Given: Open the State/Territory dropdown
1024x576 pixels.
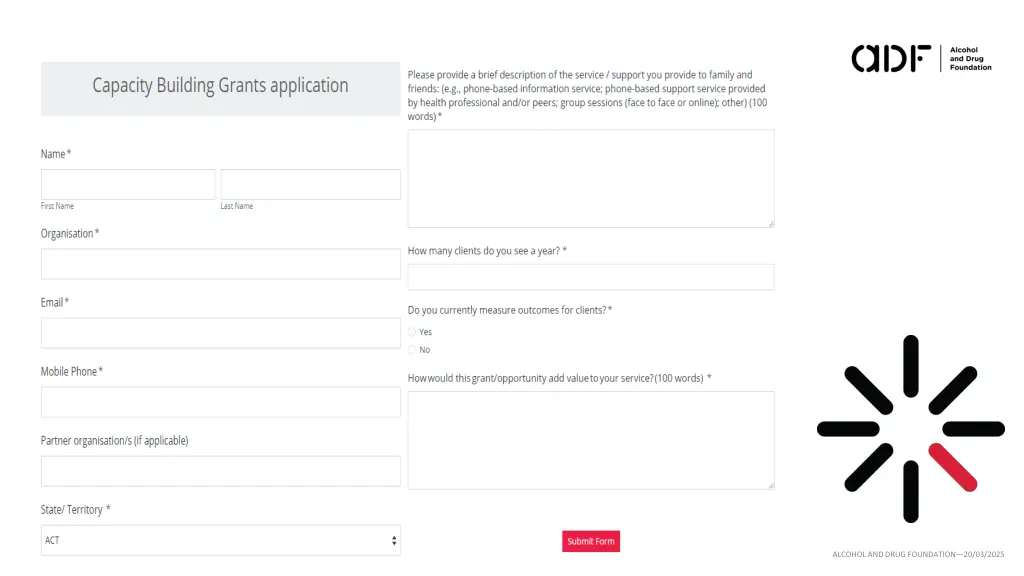Looking at the screenshot, I should point(220,540).
